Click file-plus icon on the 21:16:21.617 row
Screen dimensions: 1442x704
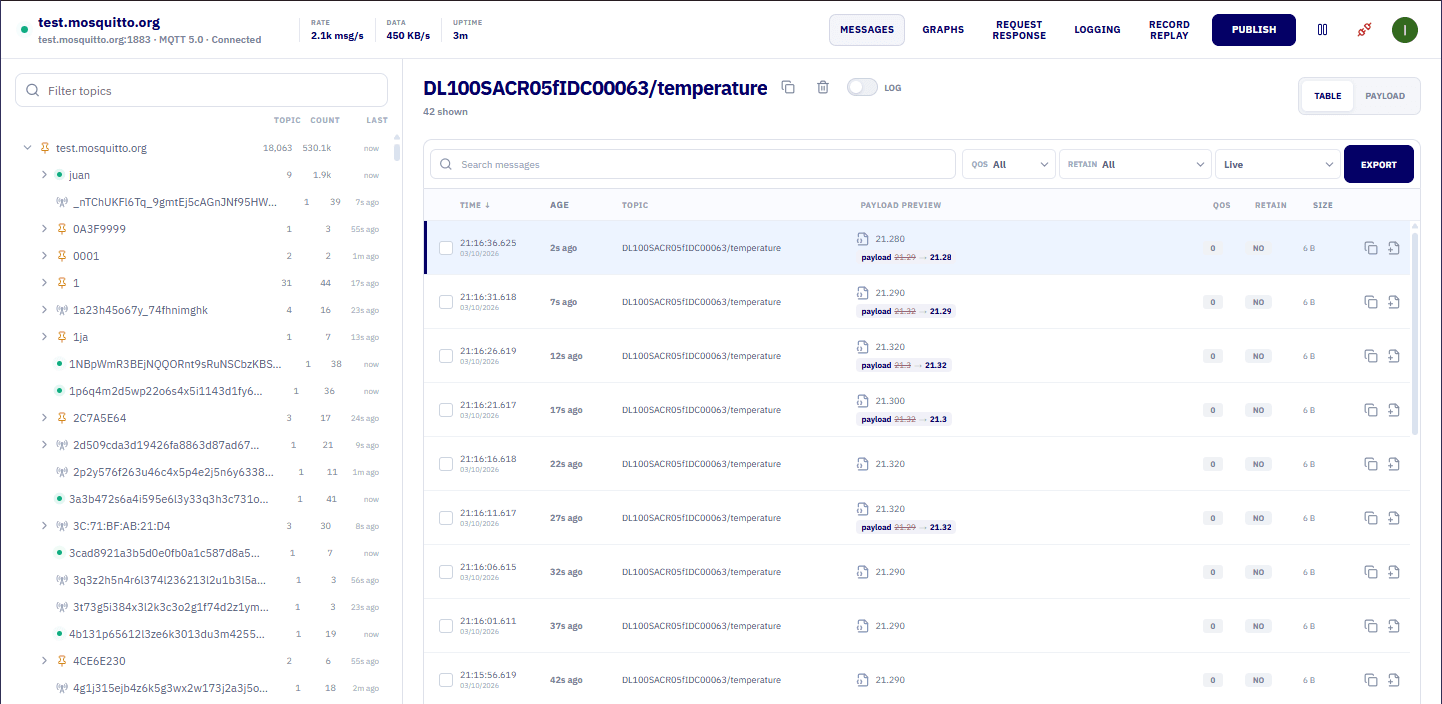1394,410
